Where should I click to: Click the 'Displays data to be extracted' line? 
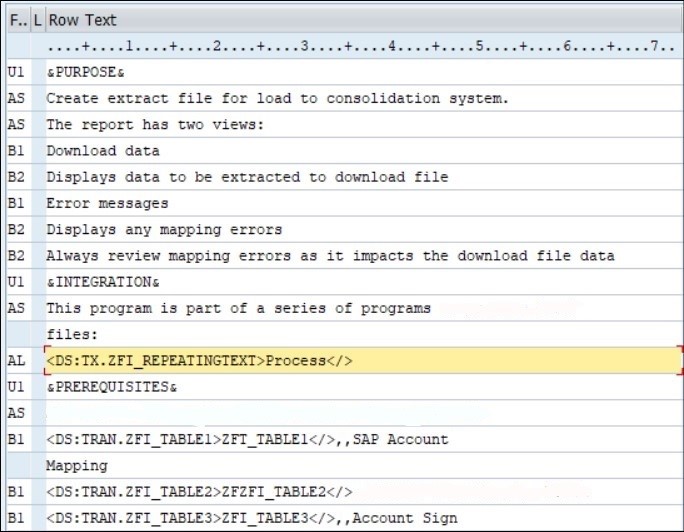(x=364, y=177)
